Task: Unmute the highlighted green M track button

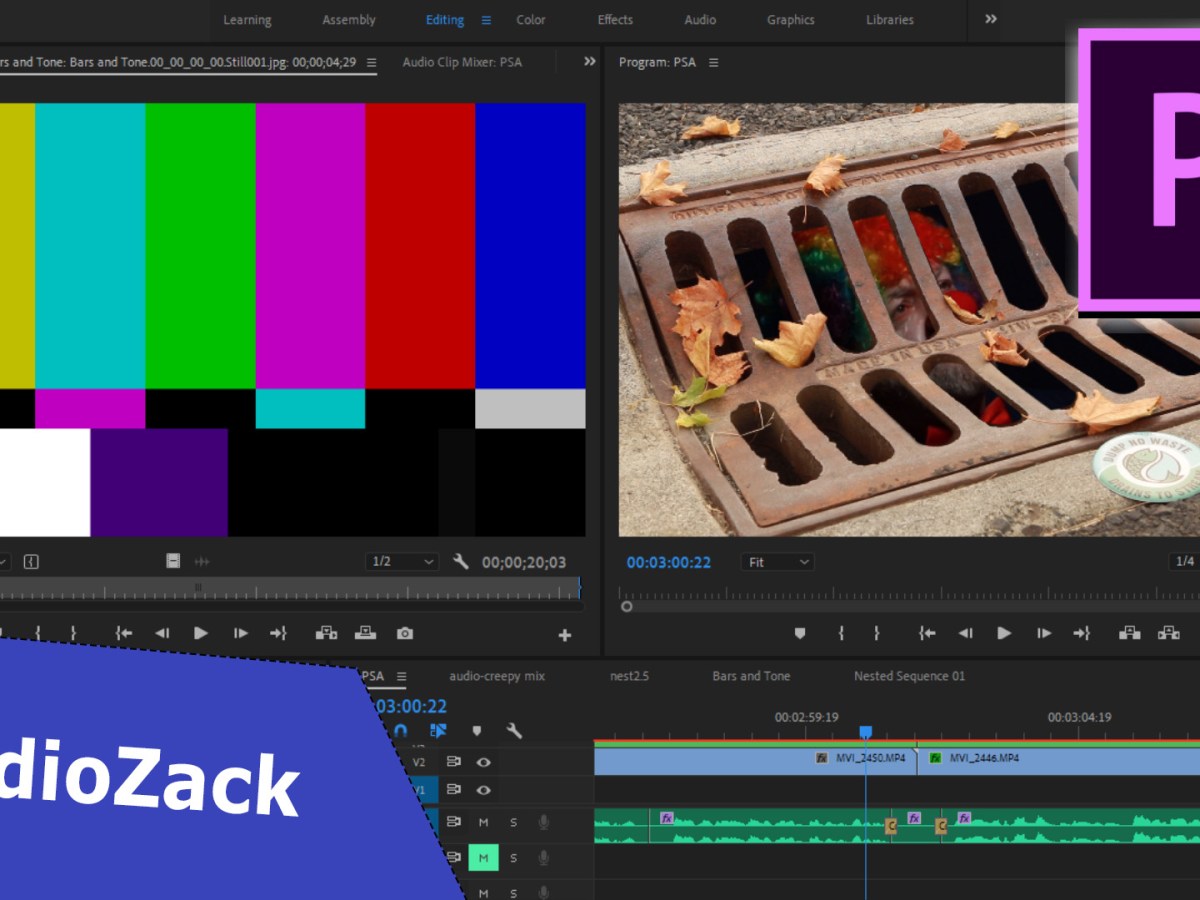Action: 483,858
